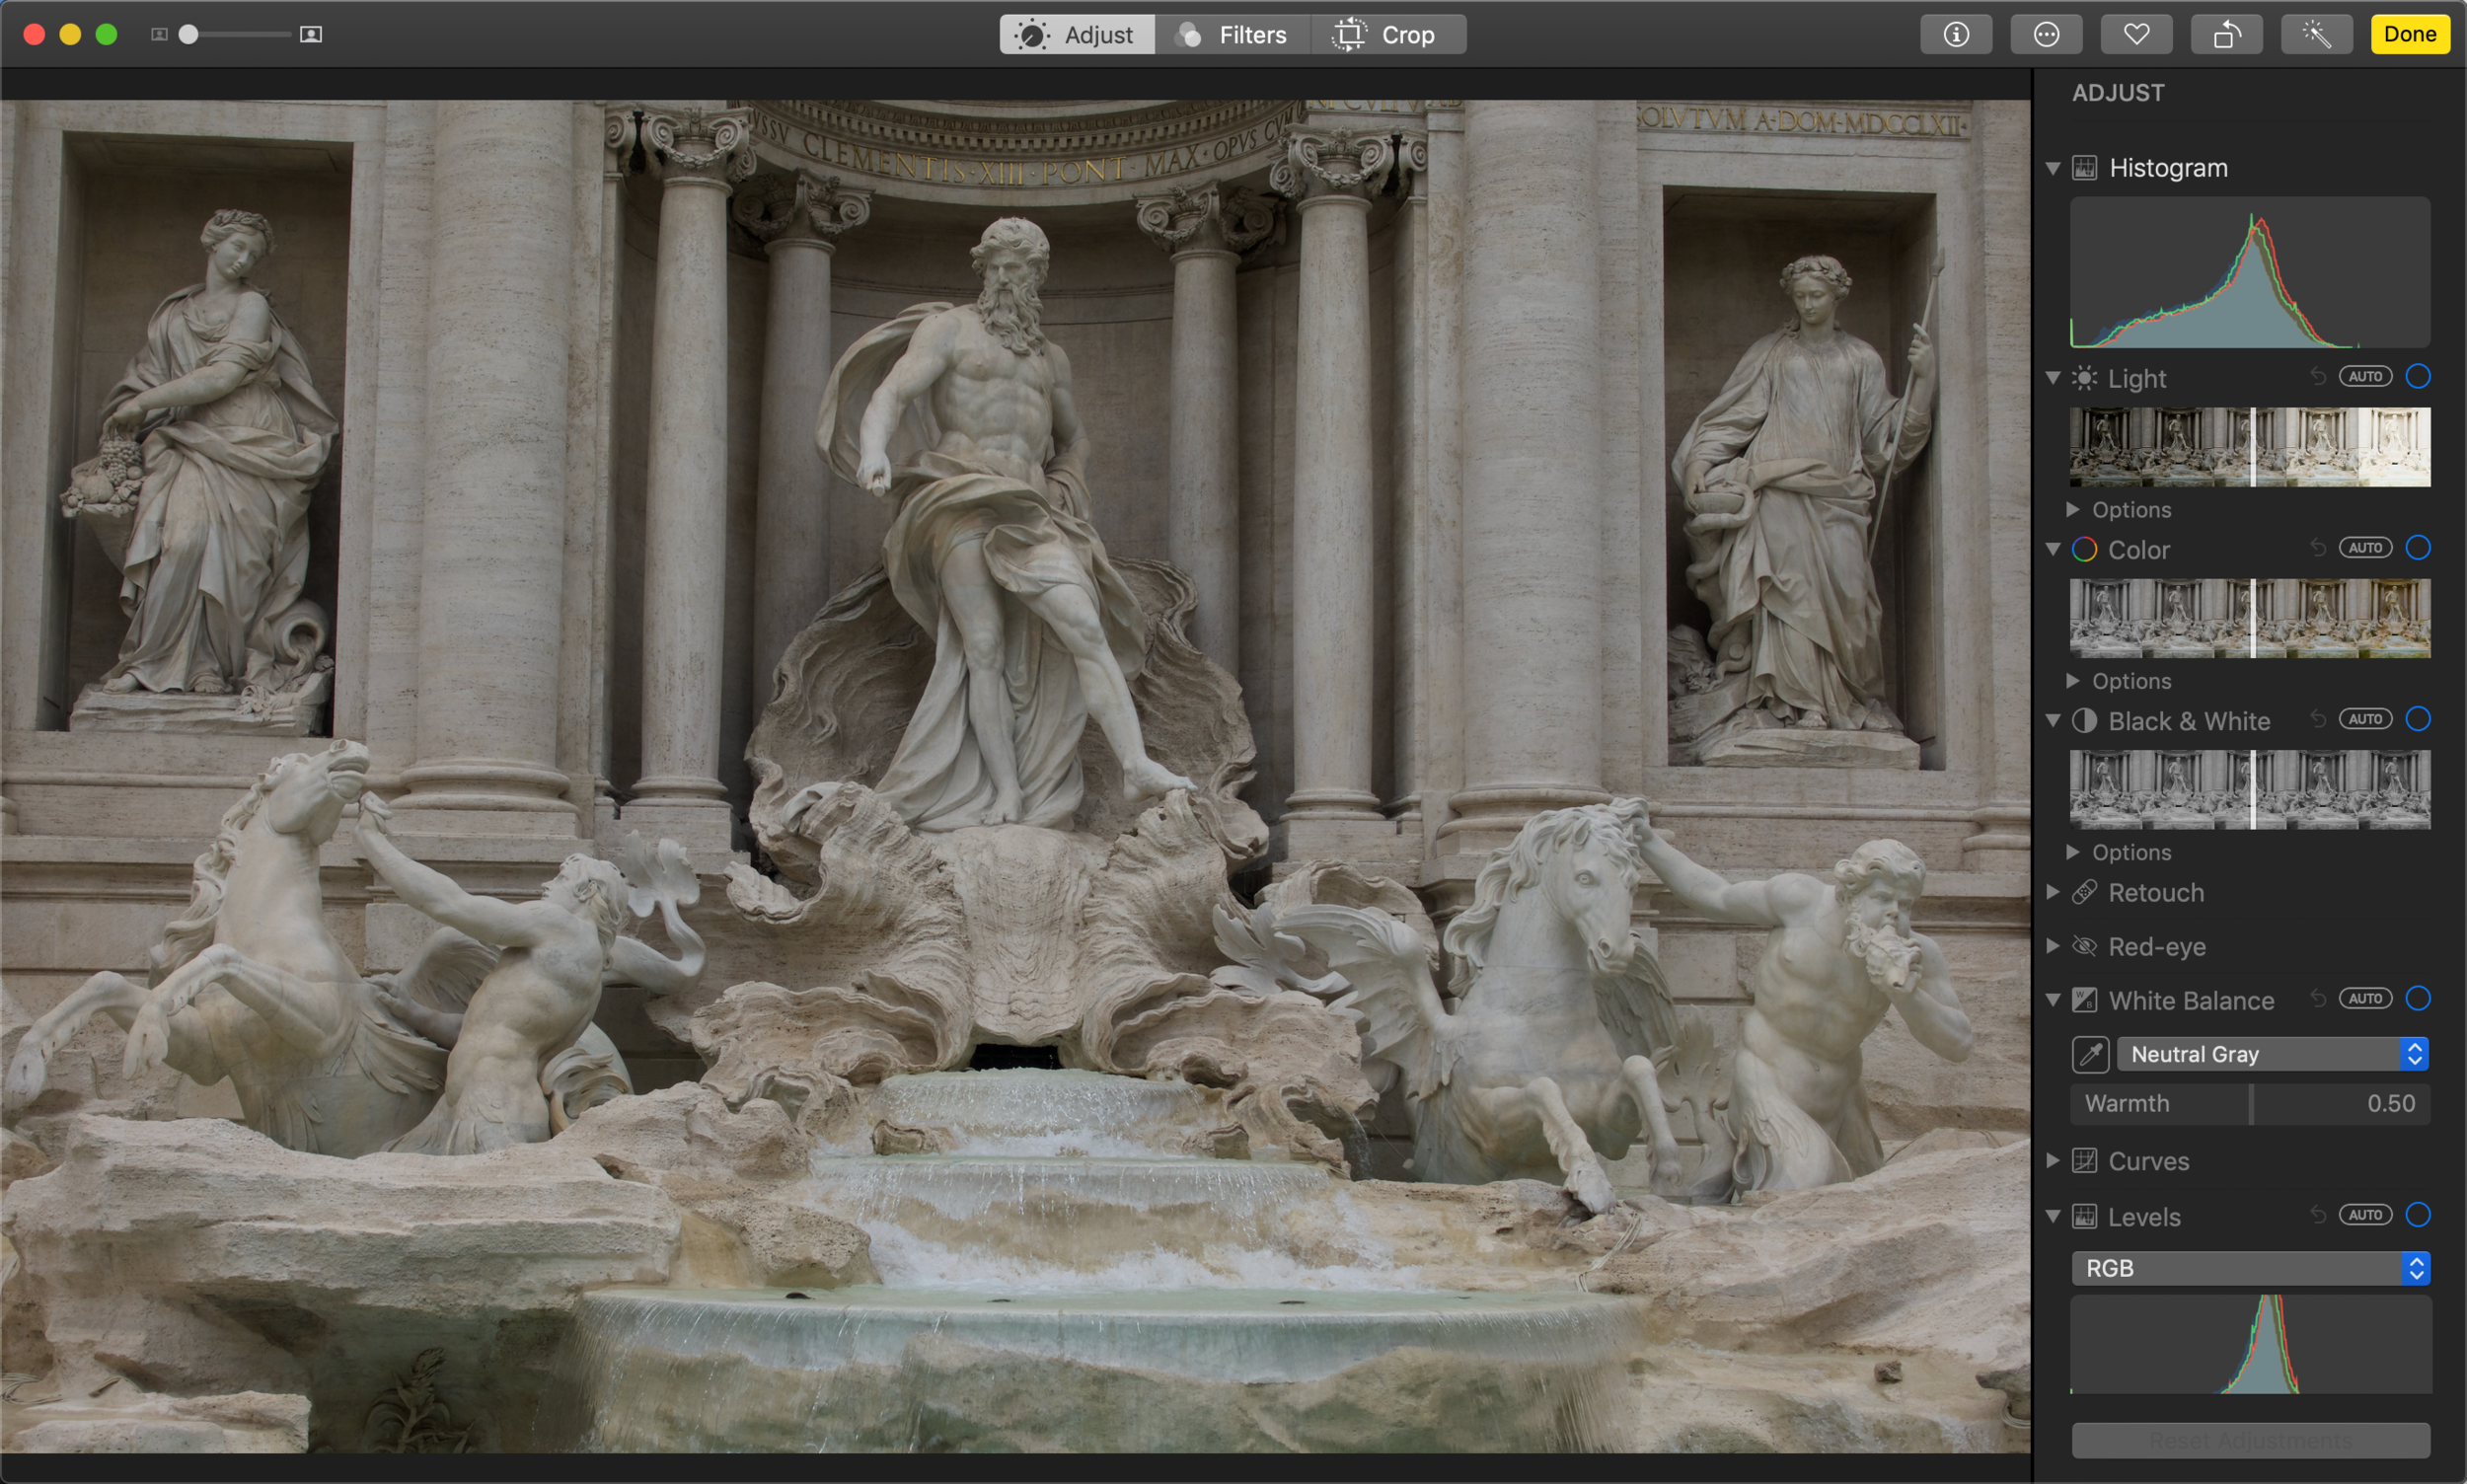Click the Histogram panel icon
Screen dimensions: 2467x1484
click(x=2085, y=168)
